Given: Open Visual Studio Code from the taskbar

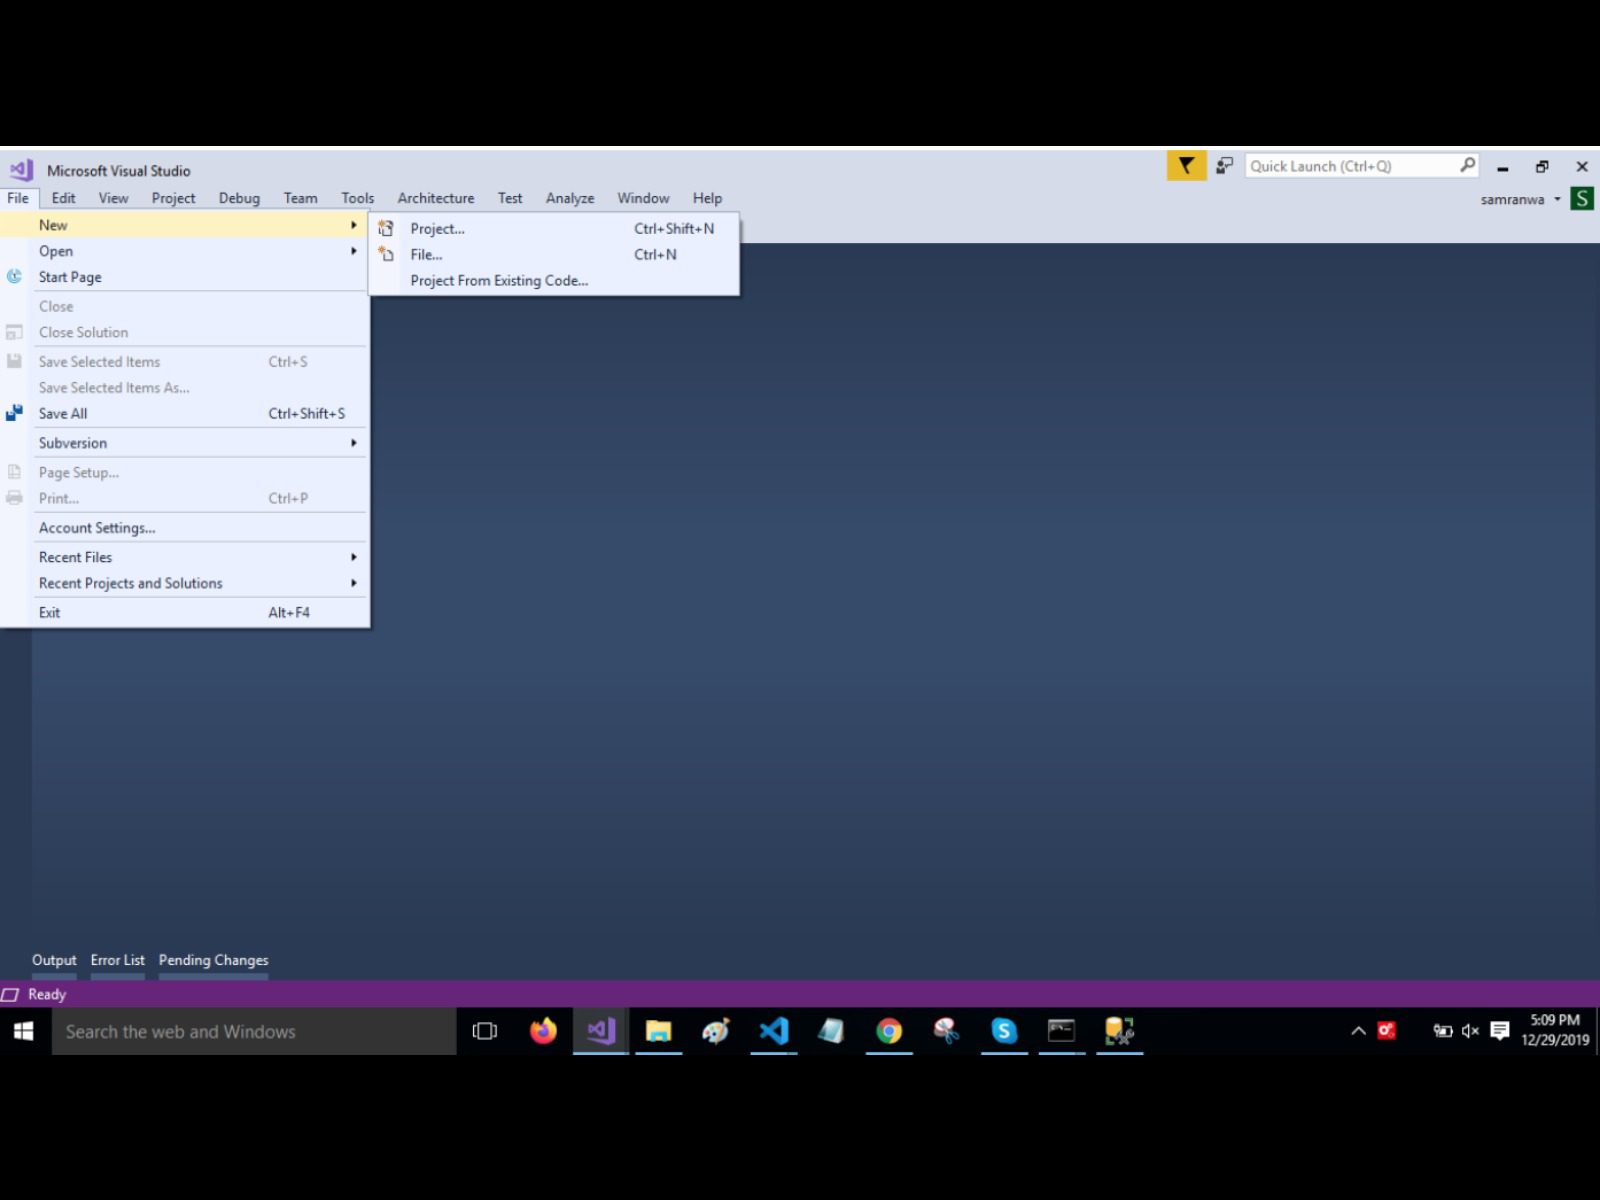Looking at the screenshot, I should 774,1031.
